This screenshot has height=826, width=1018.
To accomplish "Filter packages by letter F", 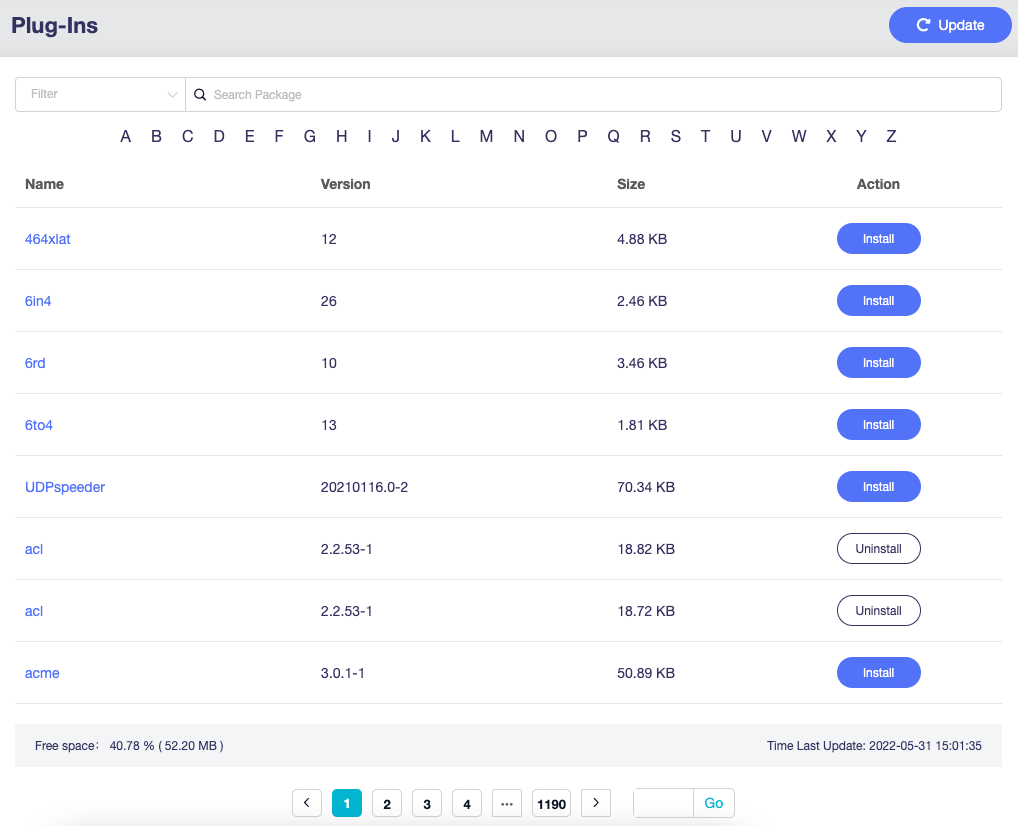I will click(279, 136).
